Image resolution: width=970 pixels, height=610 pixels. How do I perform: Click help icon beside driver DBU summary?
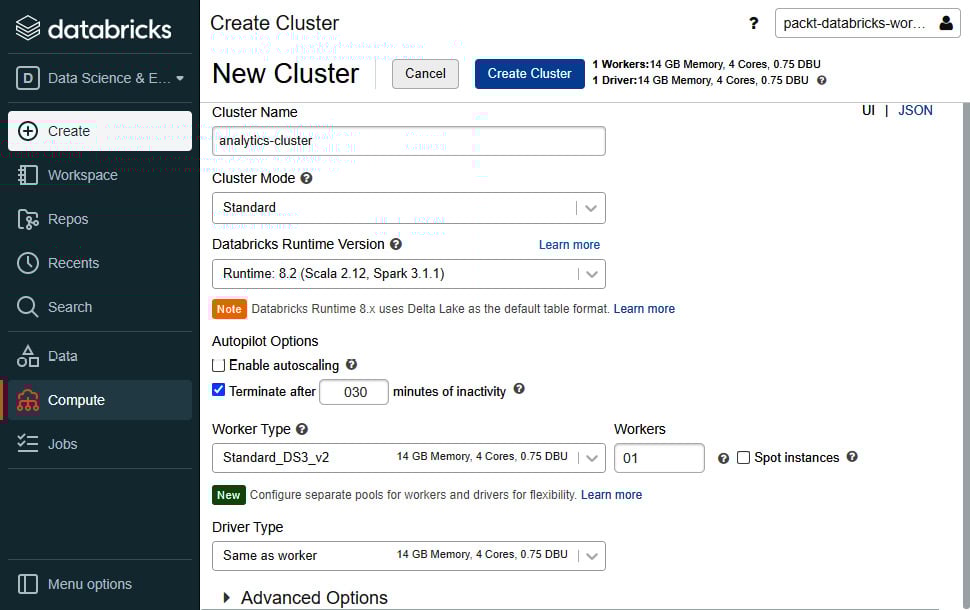tap(822, 80)
